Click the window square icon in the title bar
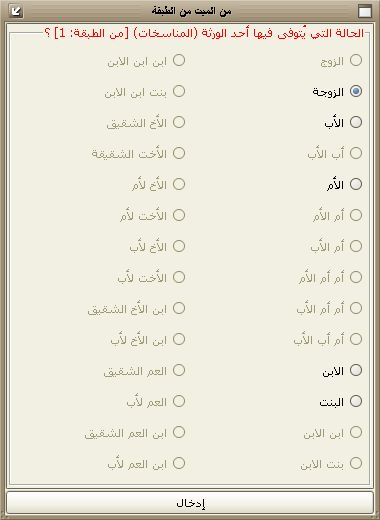Viewport: 380px width, 520px height. coord(365,12)
